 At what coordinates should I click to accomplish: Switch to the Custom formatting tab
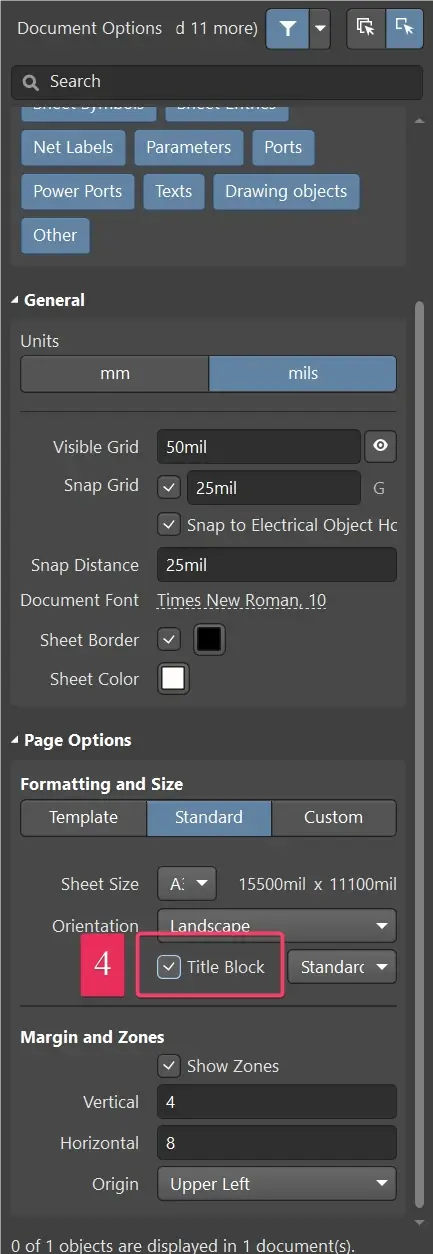click(333, 817)
